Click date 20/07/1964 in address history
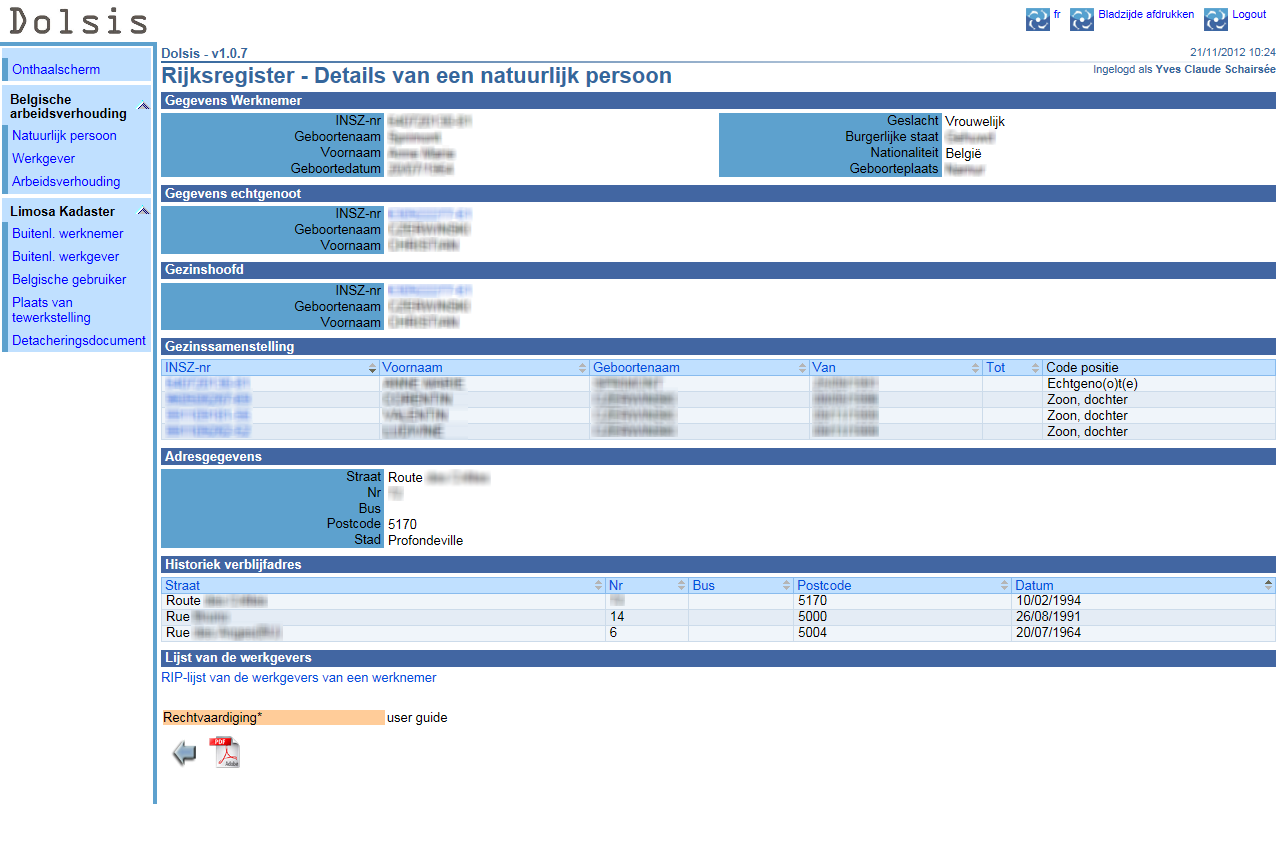 click(x=1048, y=633)
